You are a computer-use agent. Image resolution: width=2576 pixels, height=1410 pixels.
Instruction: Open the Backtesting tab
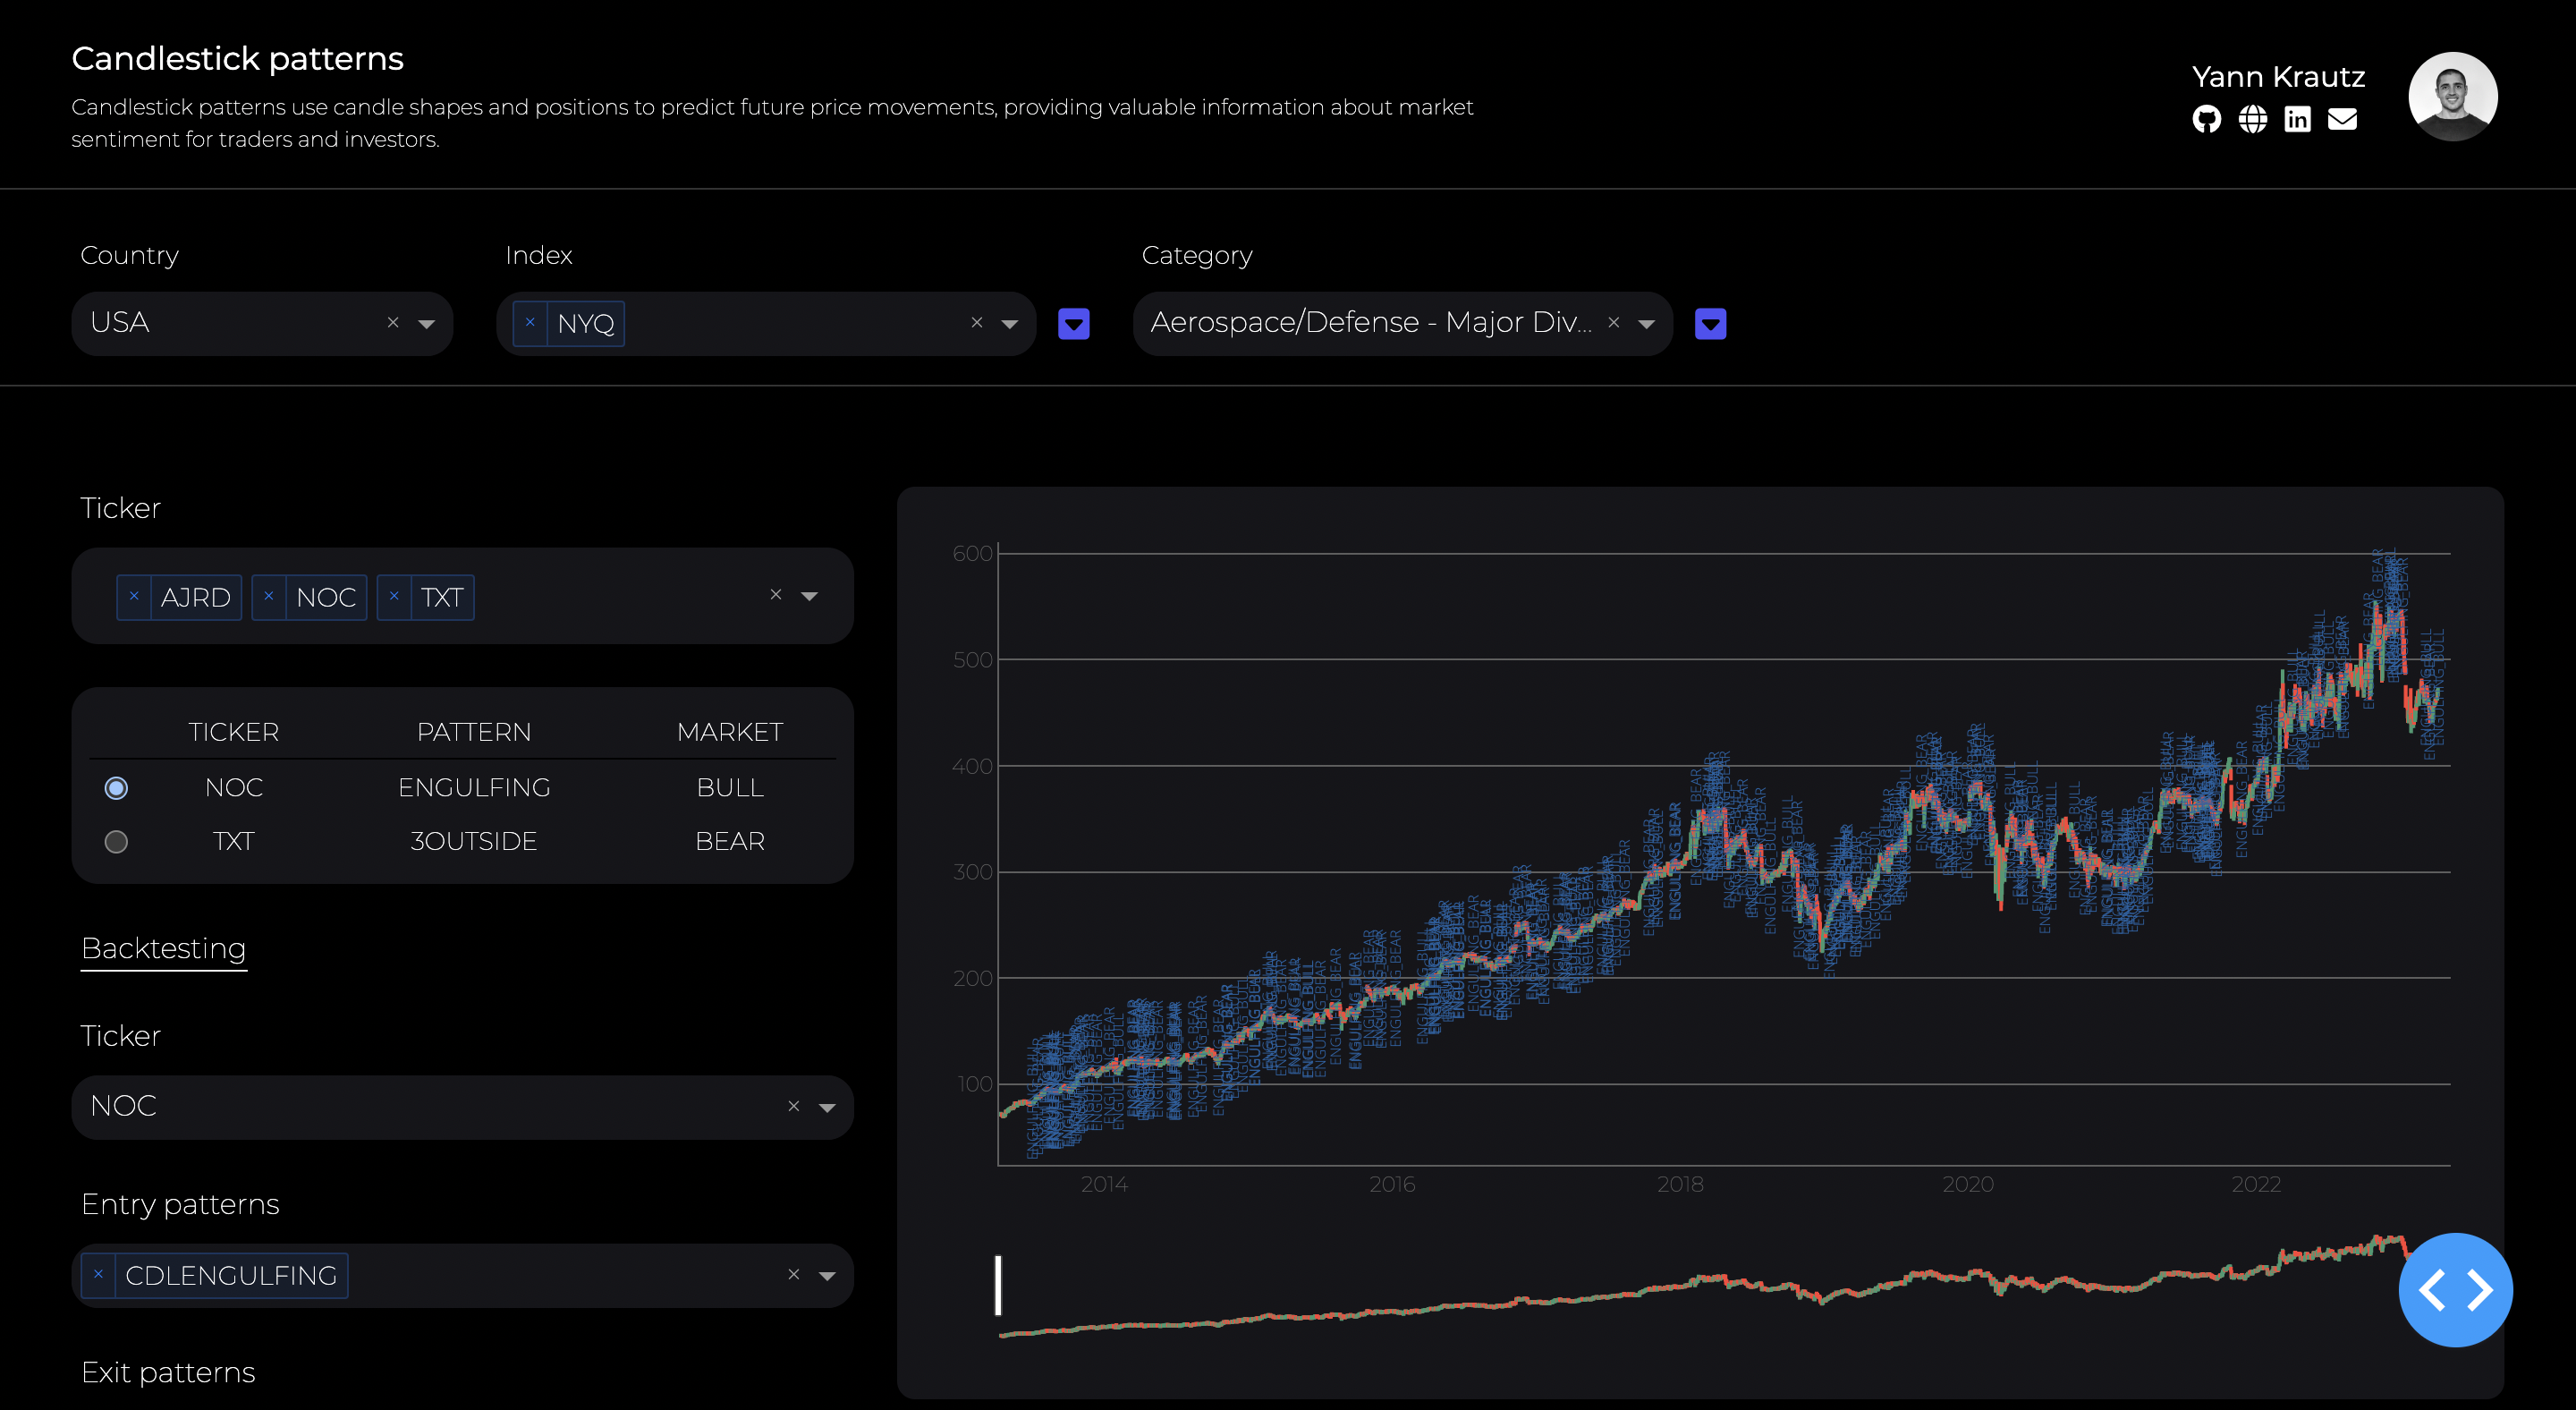coord(164,948)
